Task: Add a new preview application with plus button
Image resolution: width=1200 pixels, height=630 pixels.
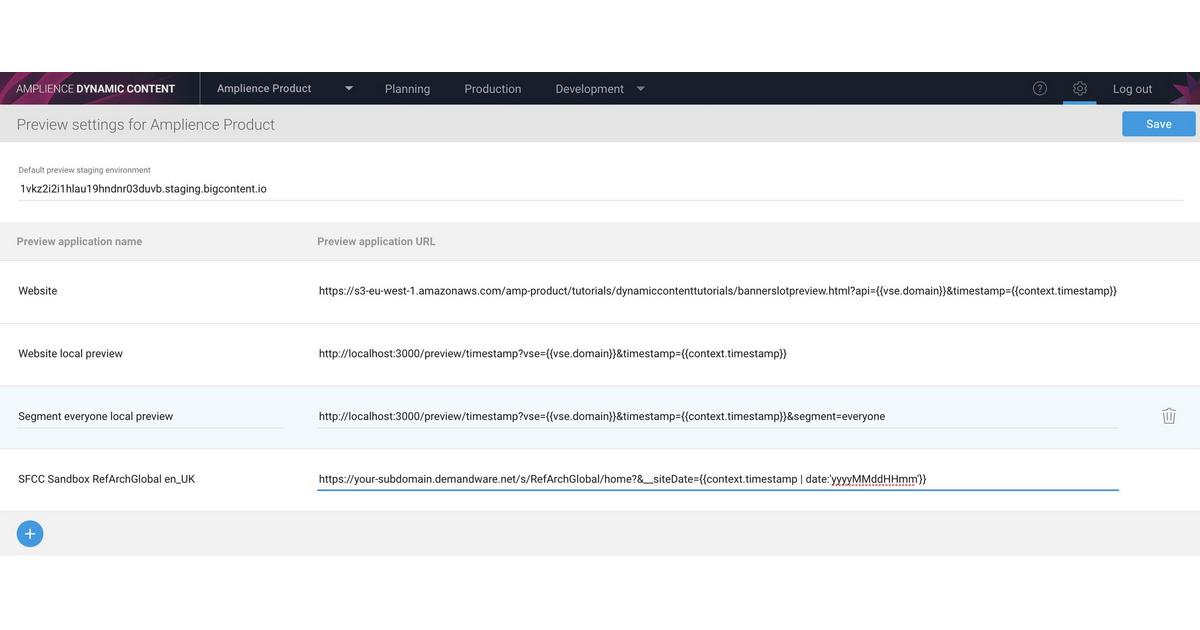Action: coord(30,534)
